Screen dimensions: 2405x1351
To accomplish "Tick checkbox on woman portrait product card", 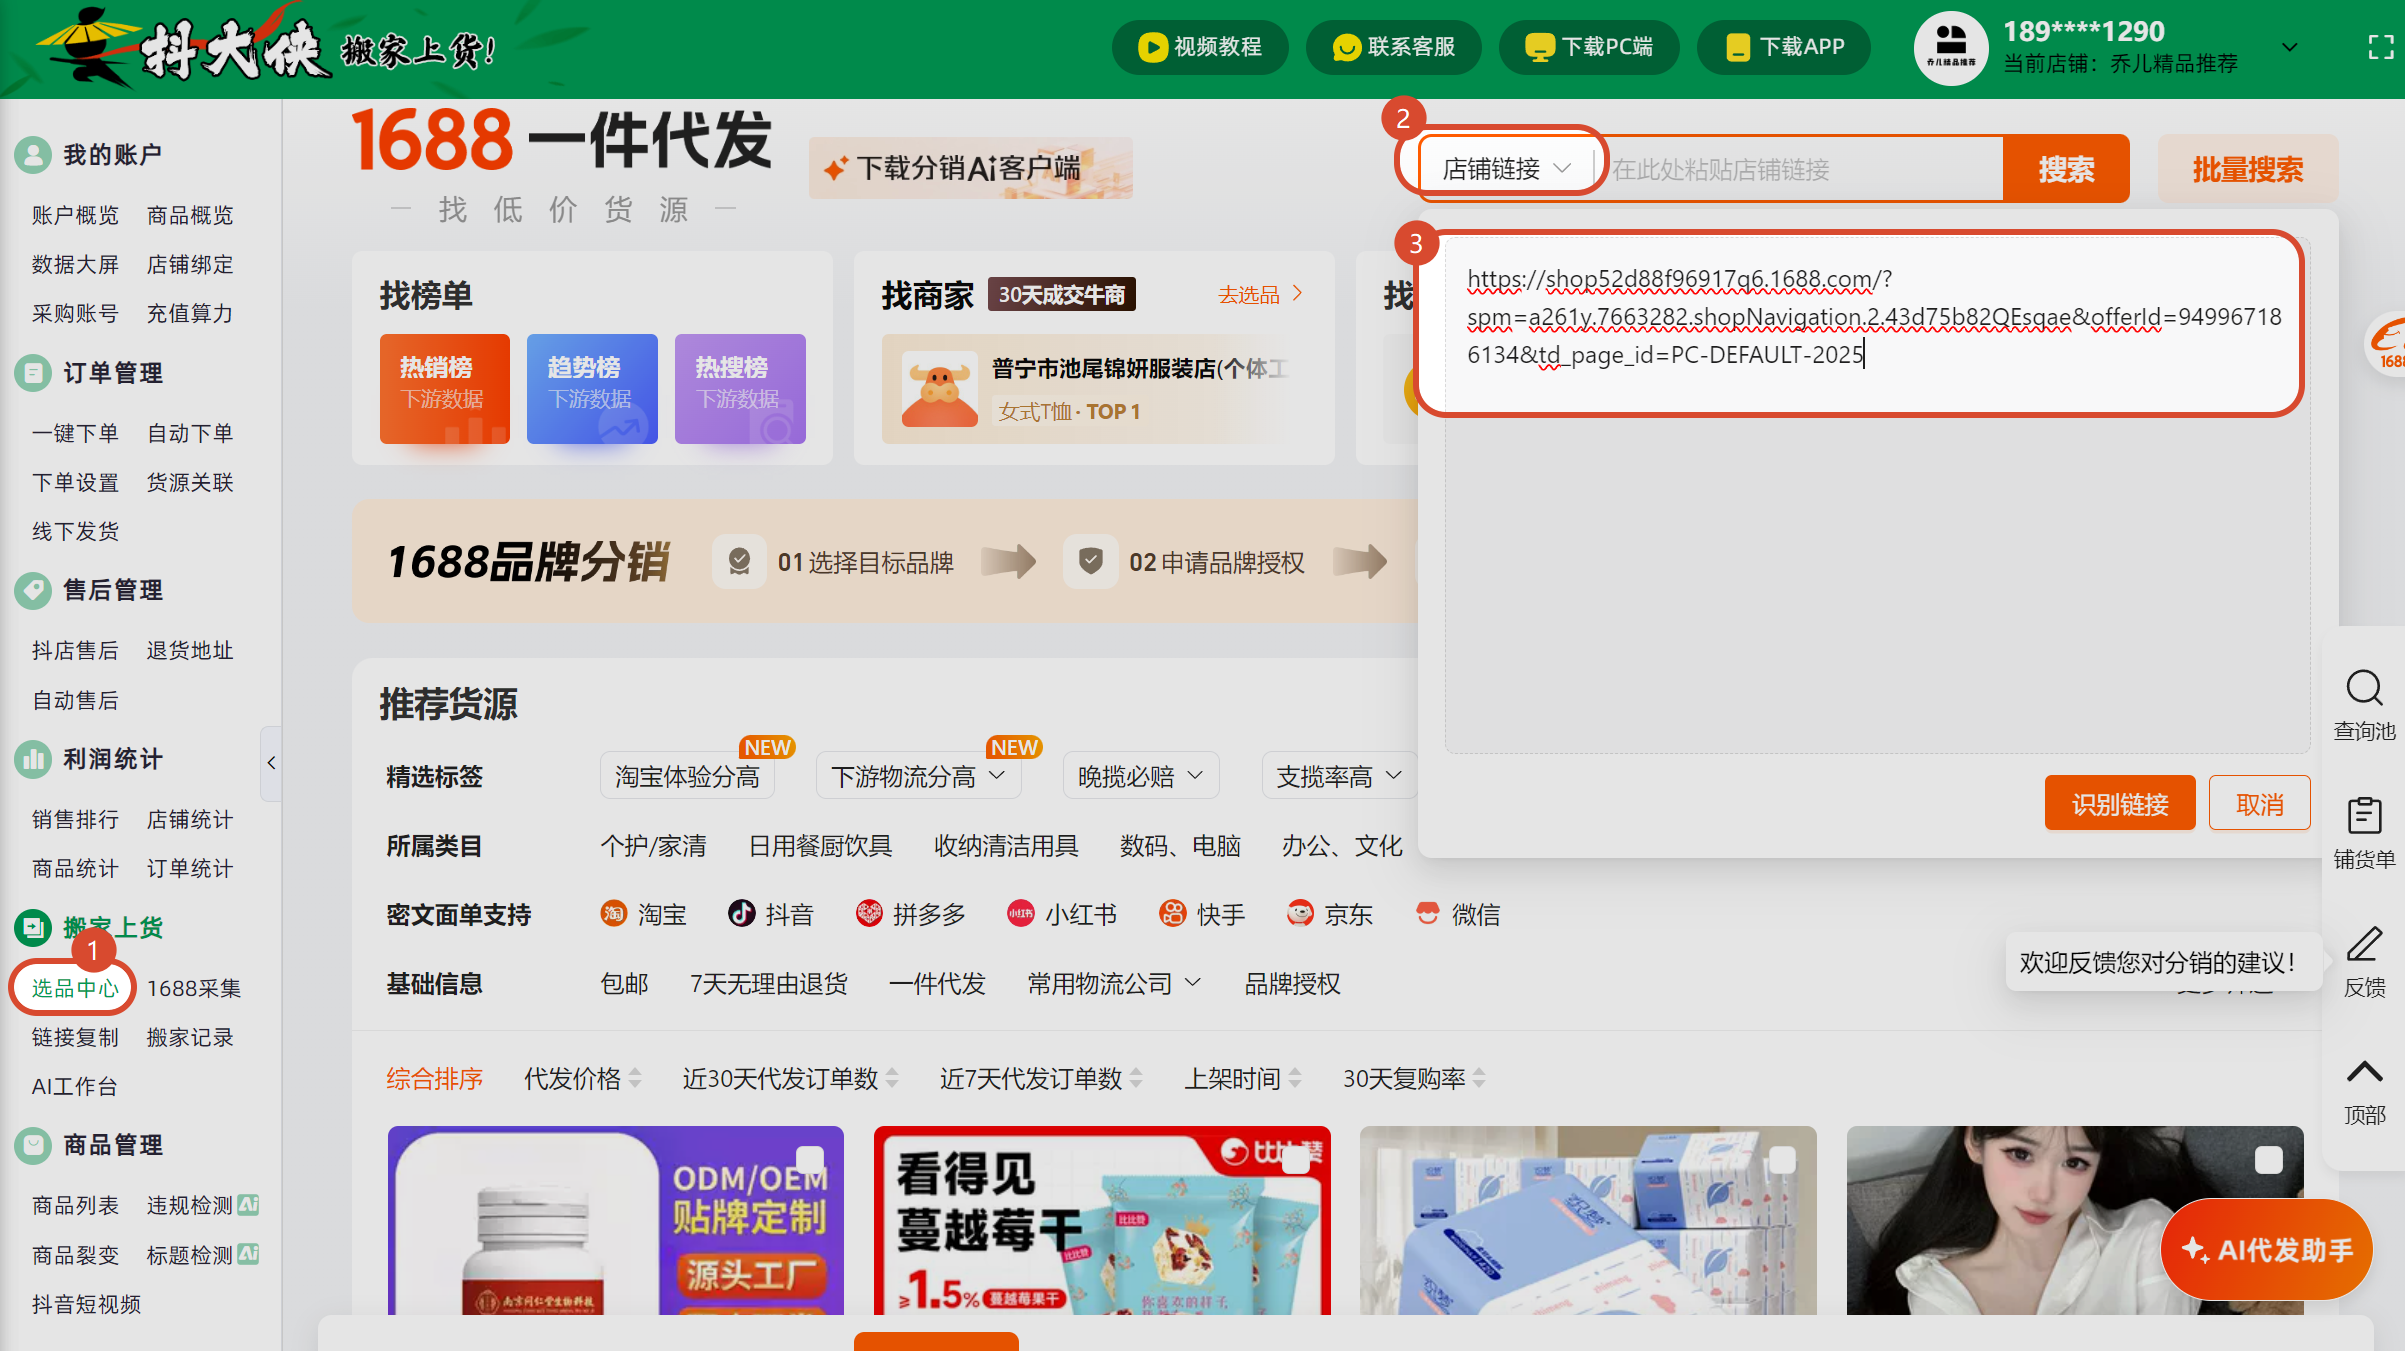I will coord(2268,1160).
